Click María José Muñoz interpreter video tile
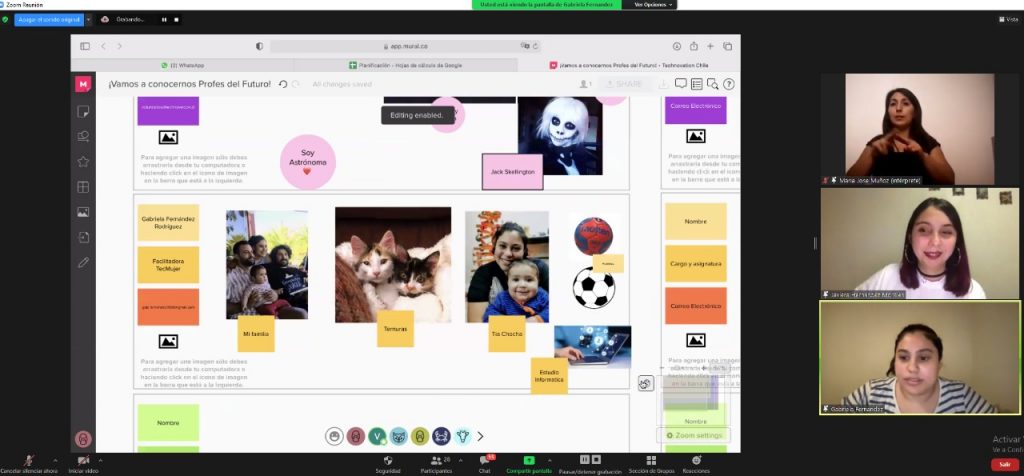The width and height of the screenshot is (1024, 476). click(x=919, y=129)
